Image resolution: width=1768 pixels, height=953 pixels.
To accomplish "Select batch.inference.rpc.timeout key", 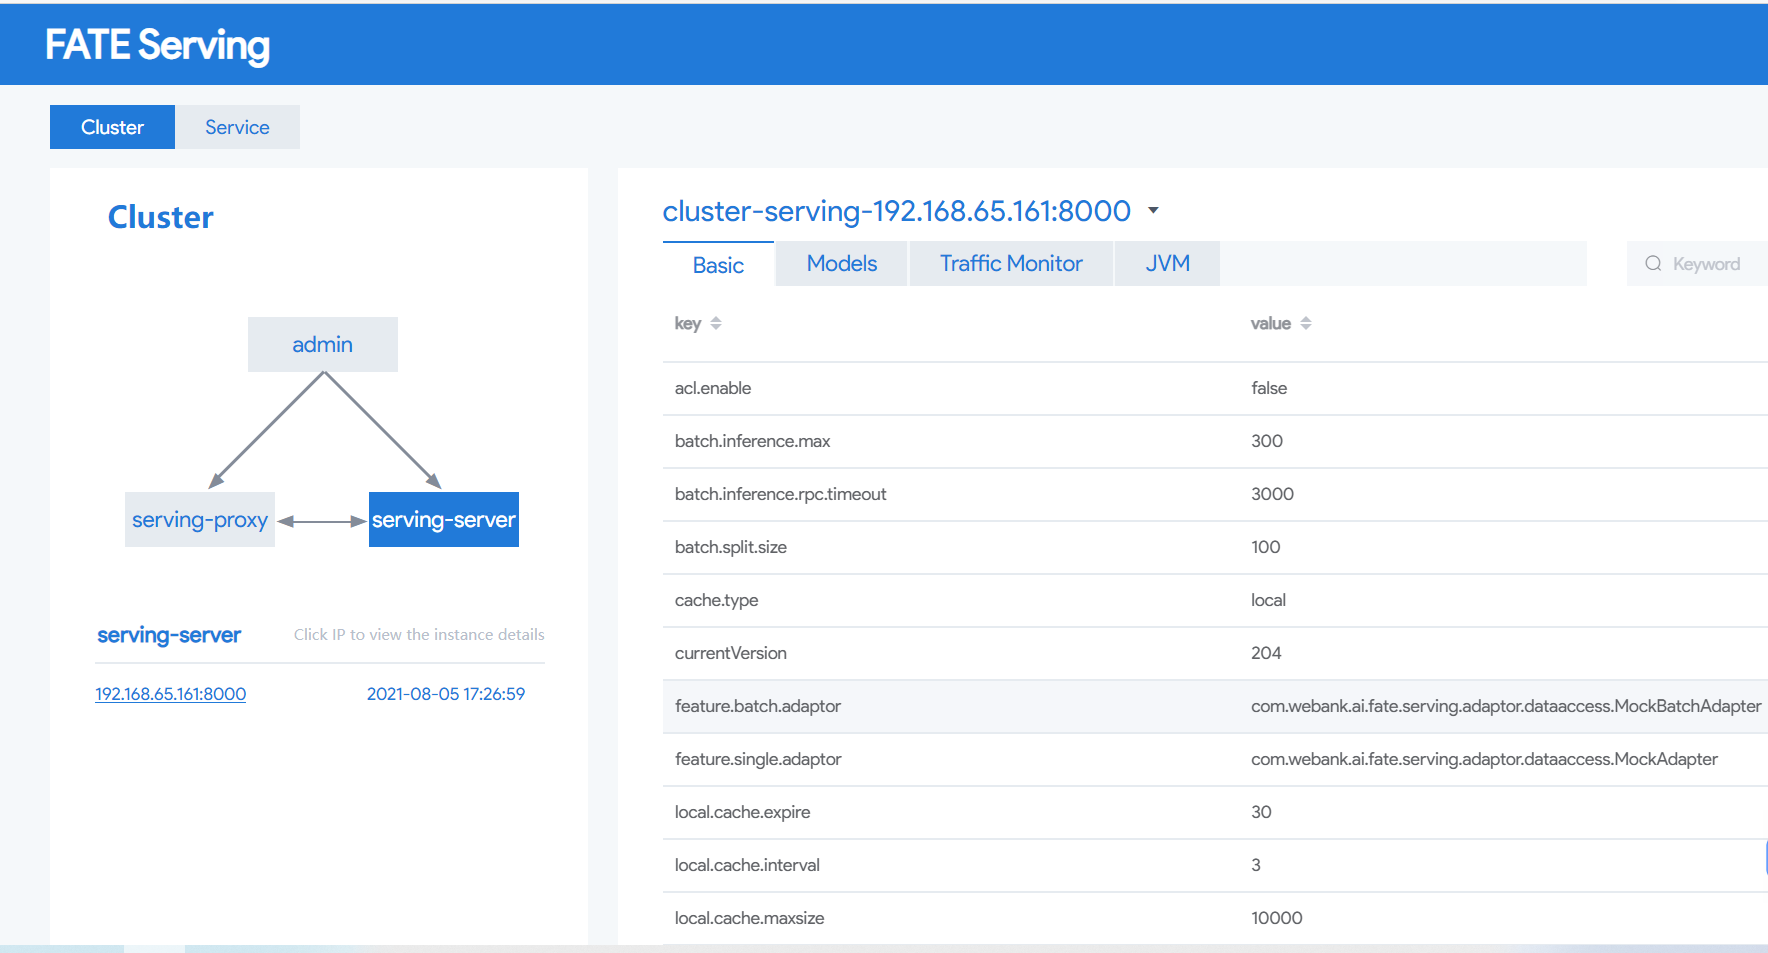I will 781,494.
